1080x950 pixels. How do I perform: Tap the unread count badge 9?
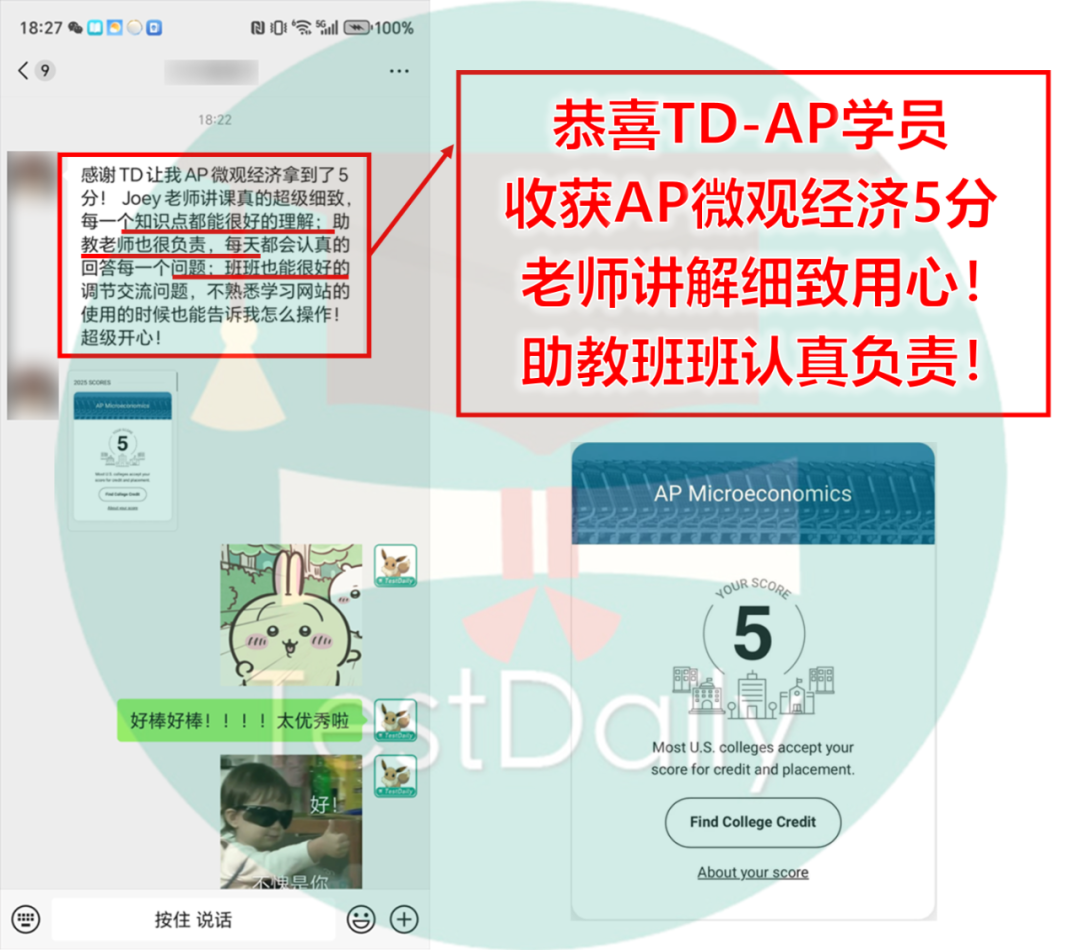click(45, 70)
